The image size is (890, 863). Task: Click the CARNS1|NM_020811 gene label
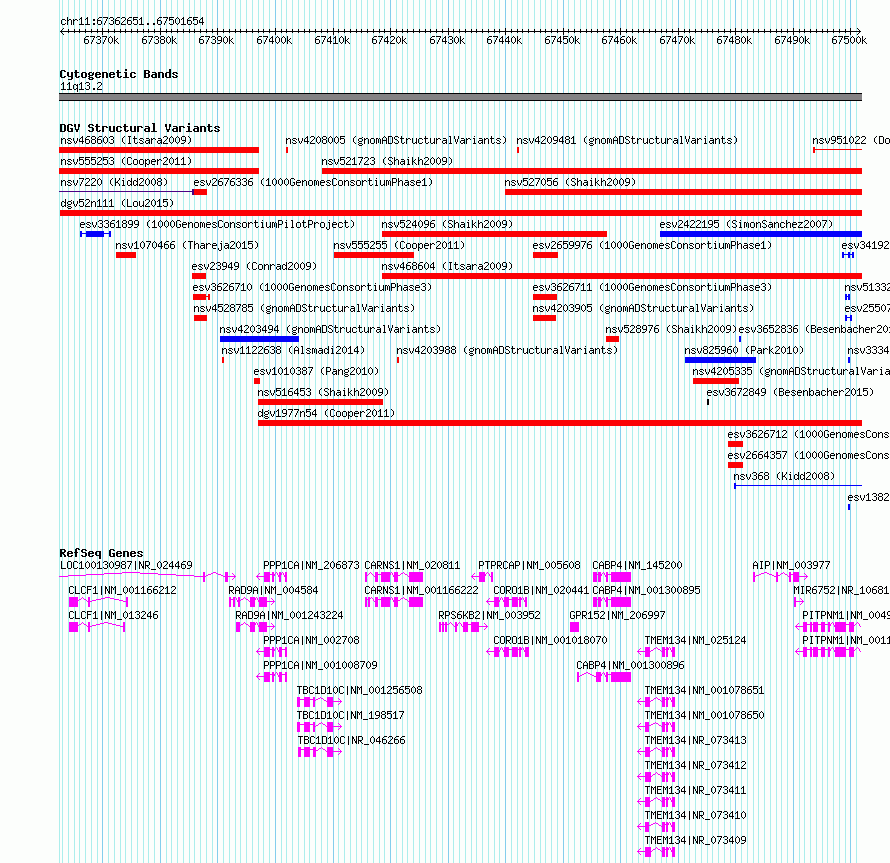pos(412,565)
